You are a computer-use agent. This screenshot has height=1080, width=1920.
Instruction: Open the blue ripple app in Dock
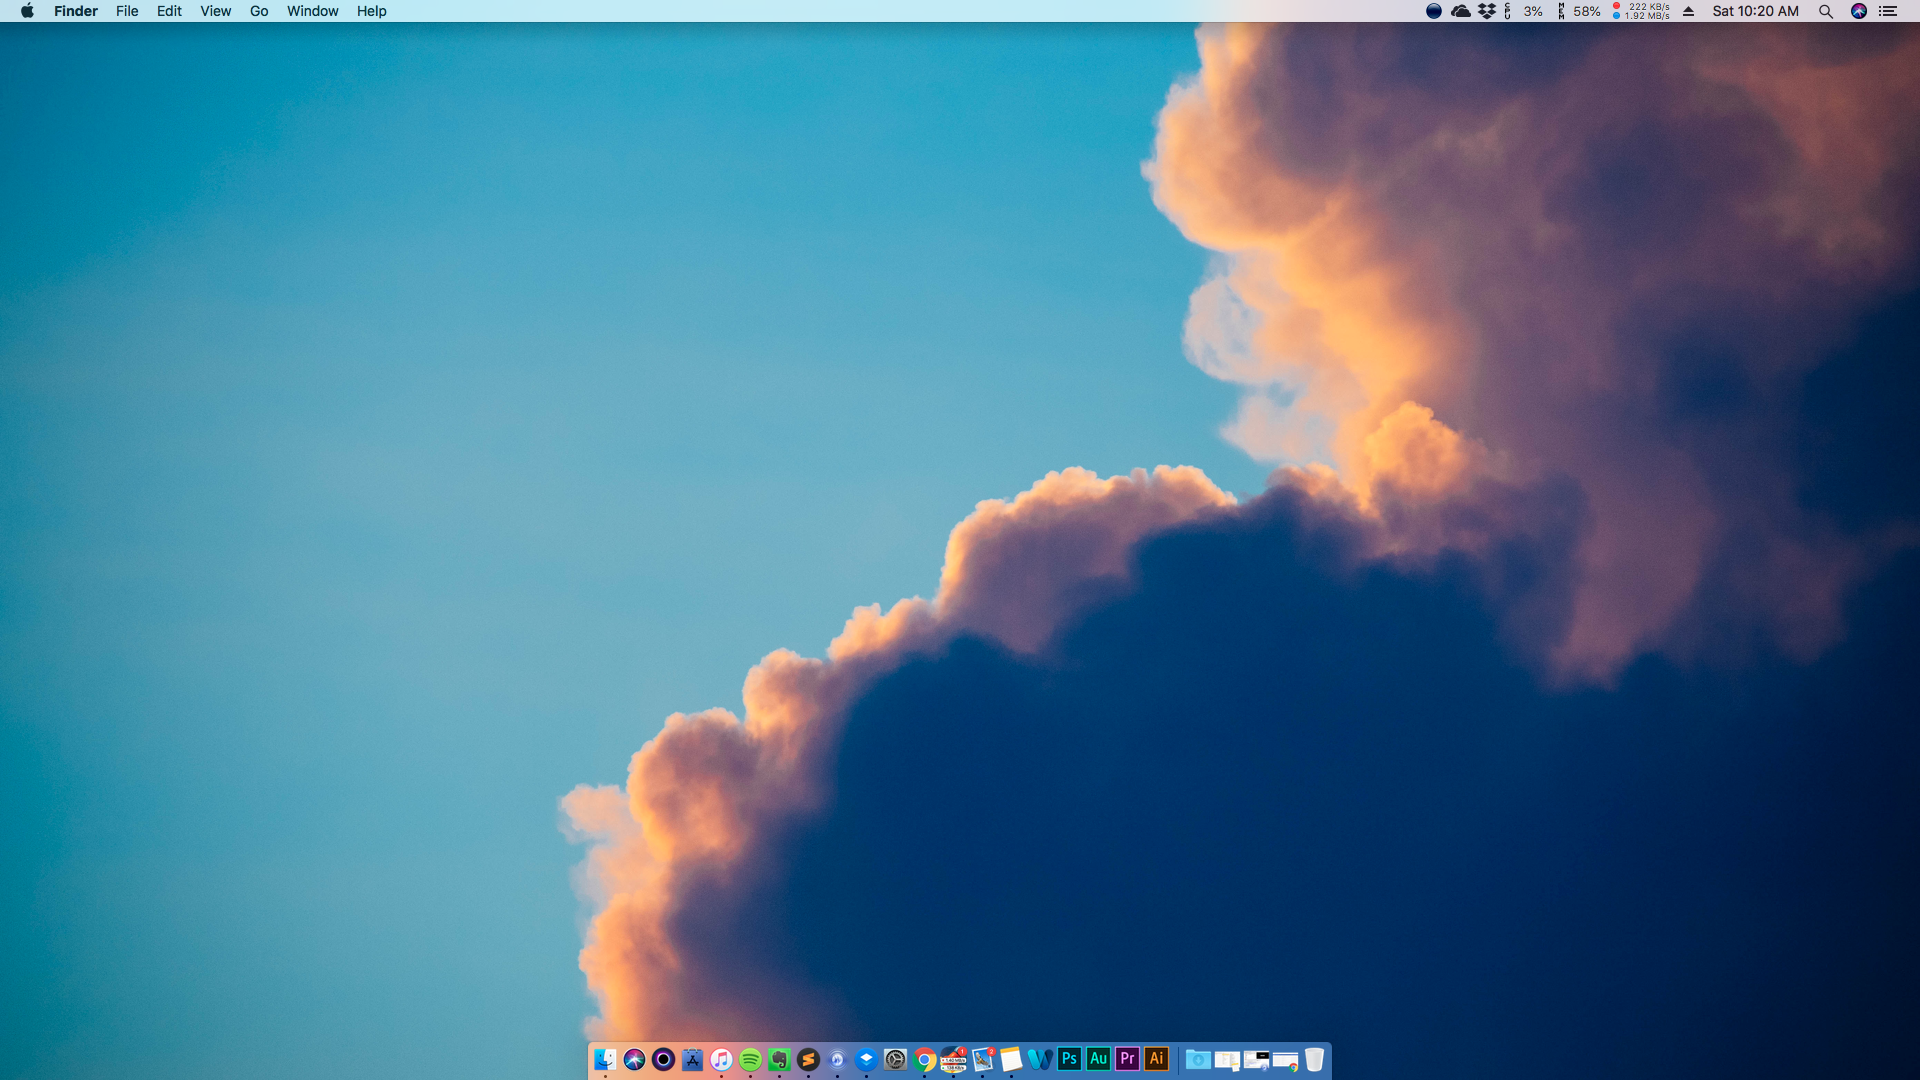[837, 1059]
